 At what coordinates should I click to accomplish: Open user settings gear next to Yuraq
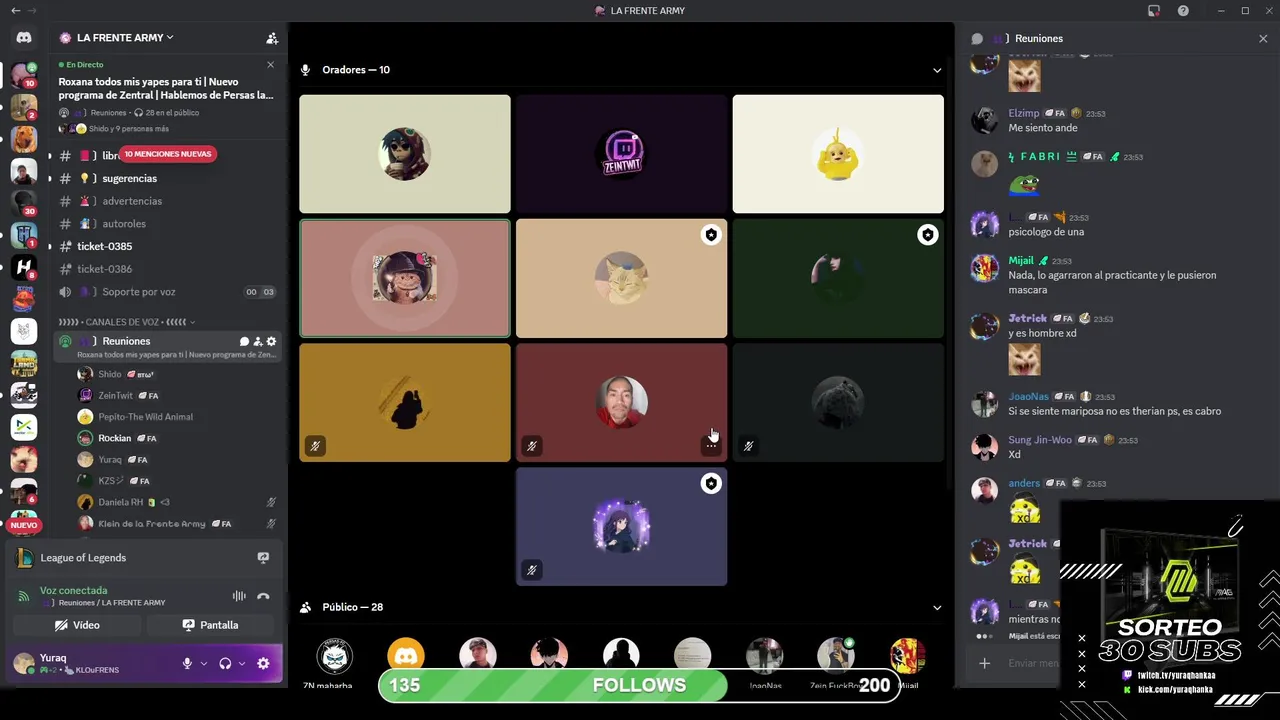coord(263,663)
